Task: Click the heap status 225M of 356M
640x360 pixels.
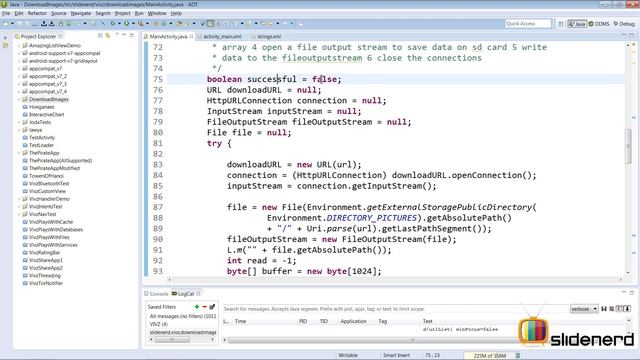Action: point(489,356)
